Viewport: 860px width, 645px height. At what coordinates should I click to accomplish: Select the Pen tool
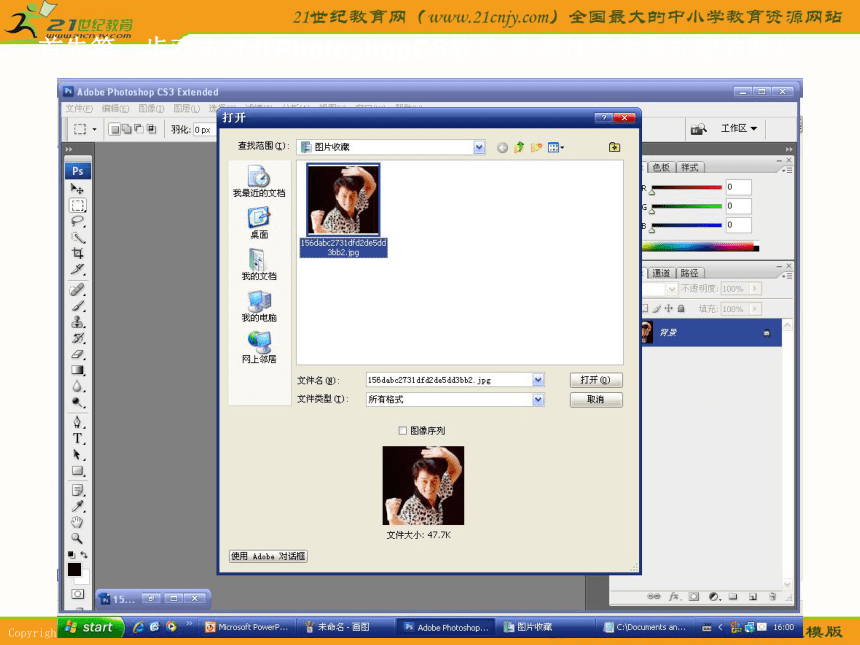click(x=77, y=422)
